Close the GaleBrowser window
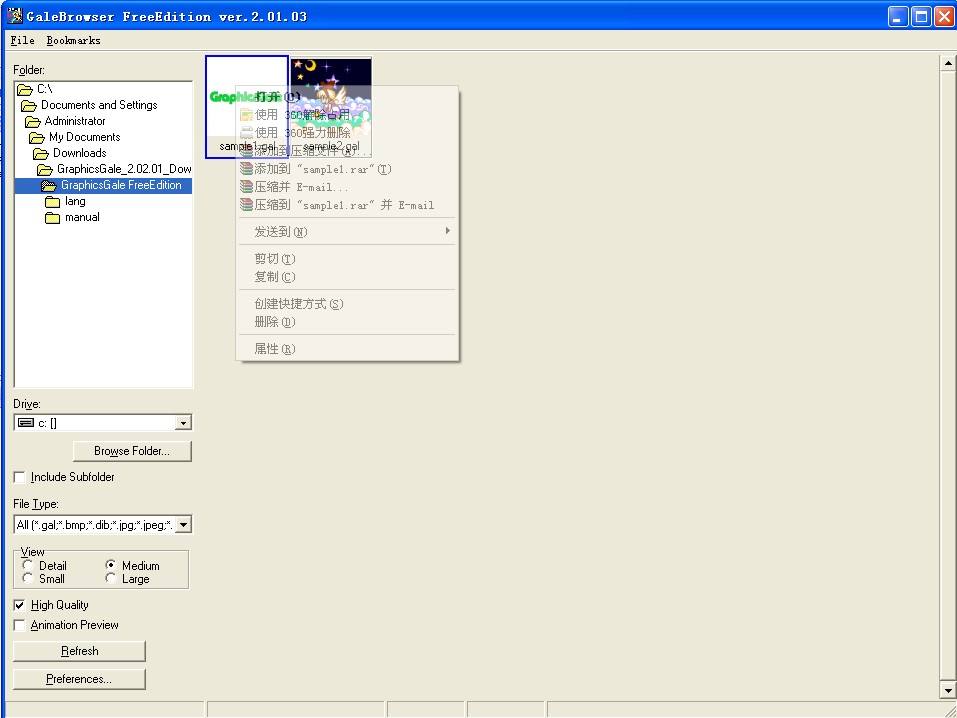Viewport: 957px width, 718px height. tap(944, 16)
